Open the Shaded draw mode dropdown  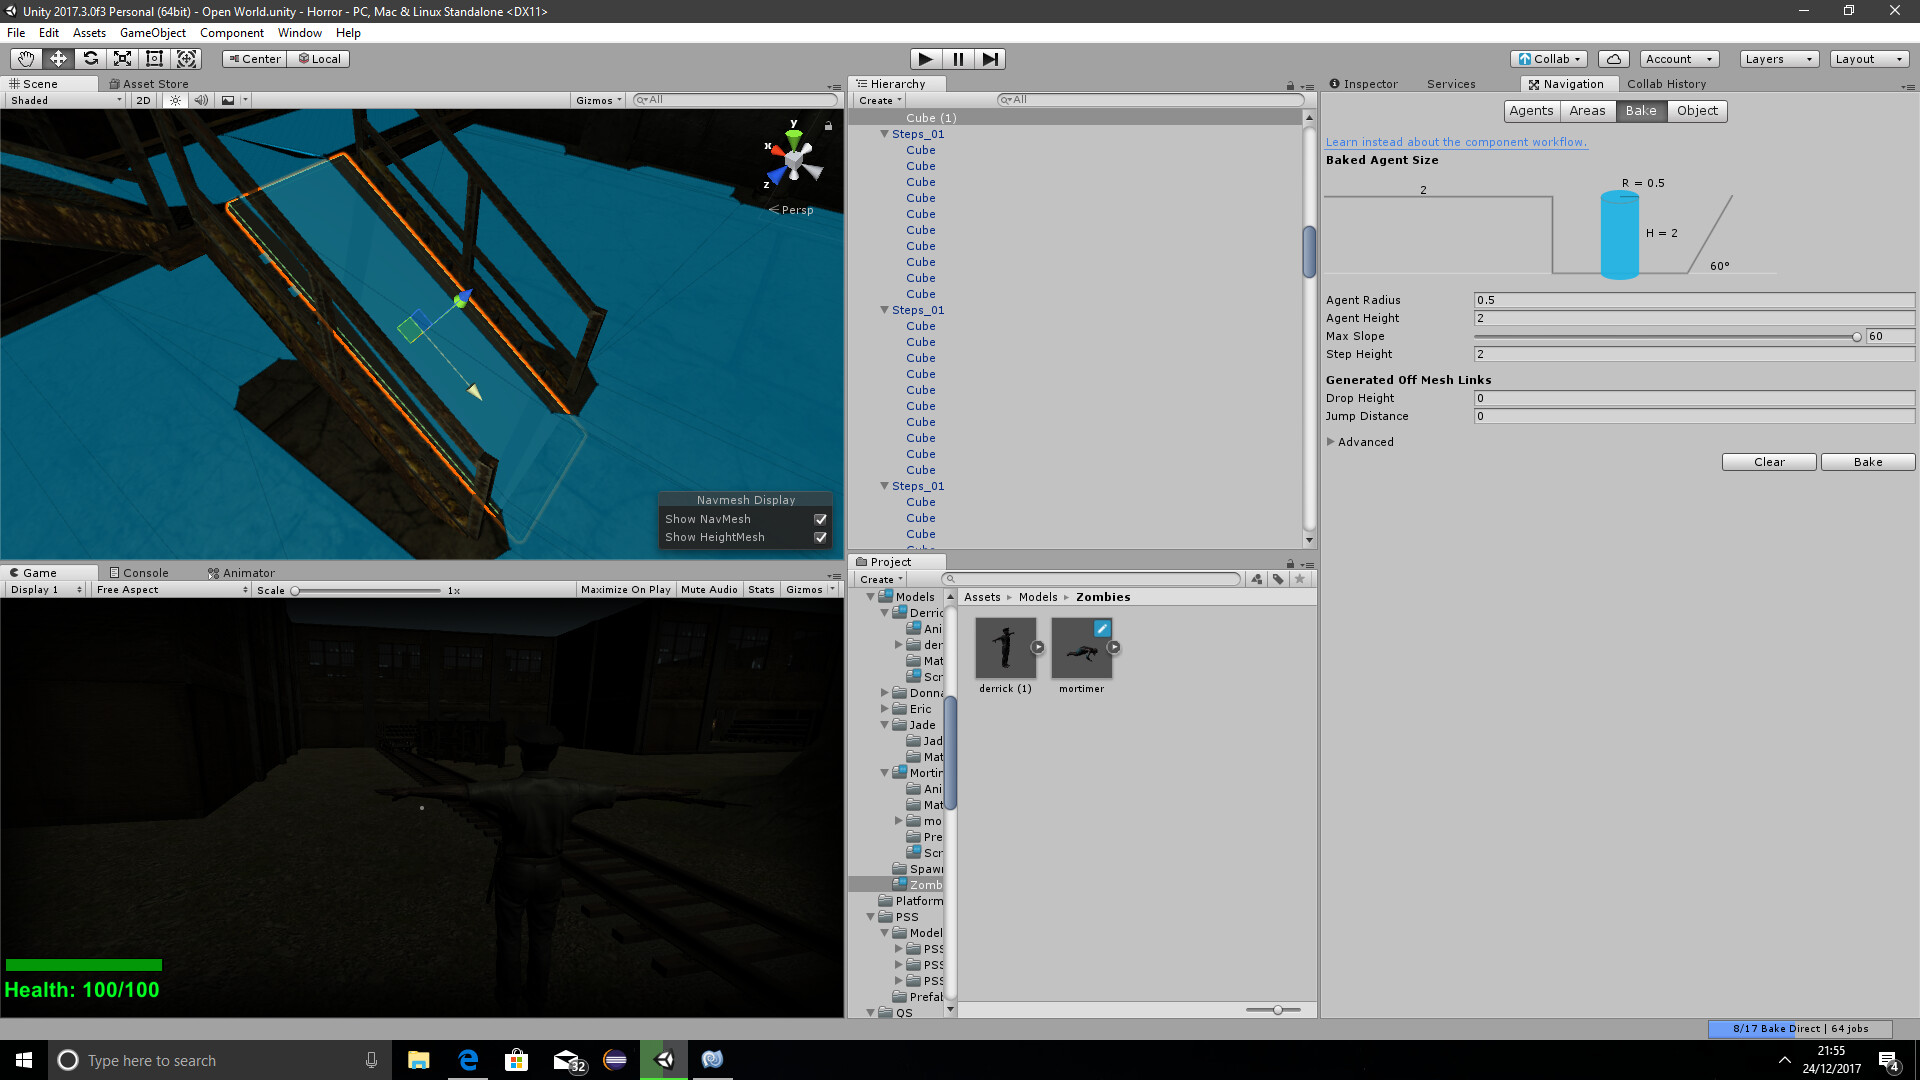pyautogui.click(x=63, y=99)
